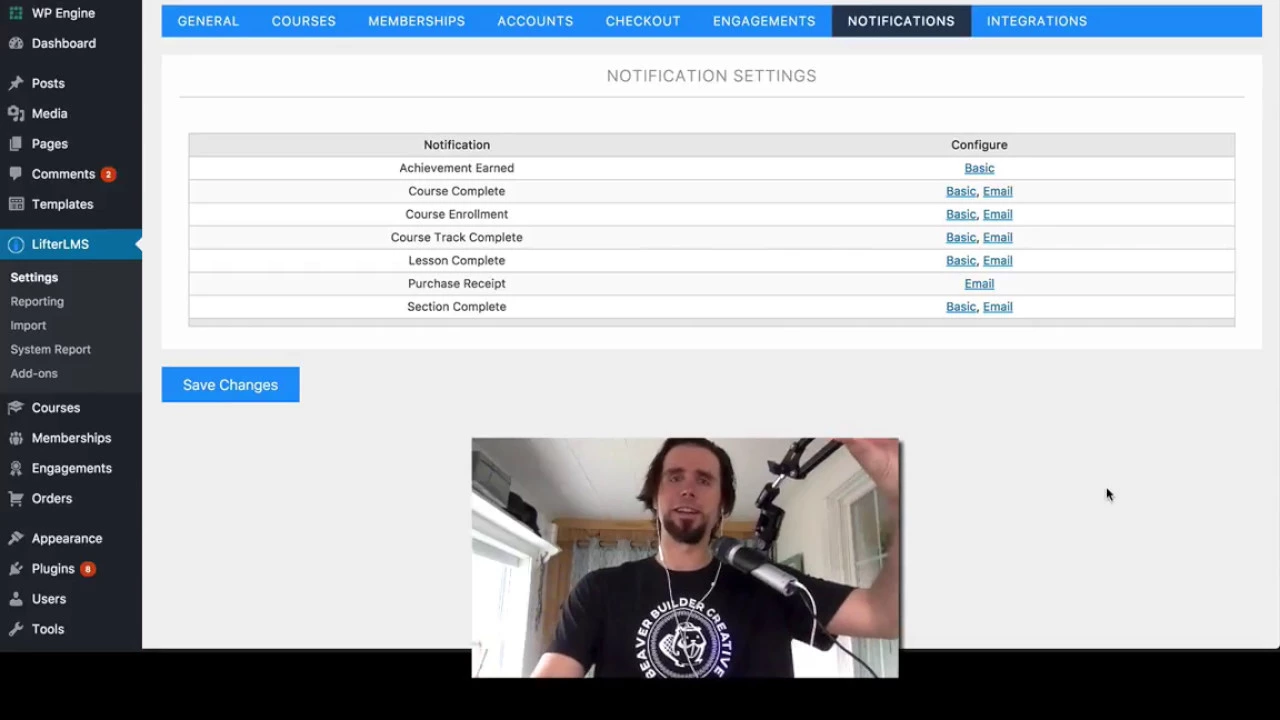Click the WP Engine icon in sidebar
The image size is (1280, 720).
(16, 13)
